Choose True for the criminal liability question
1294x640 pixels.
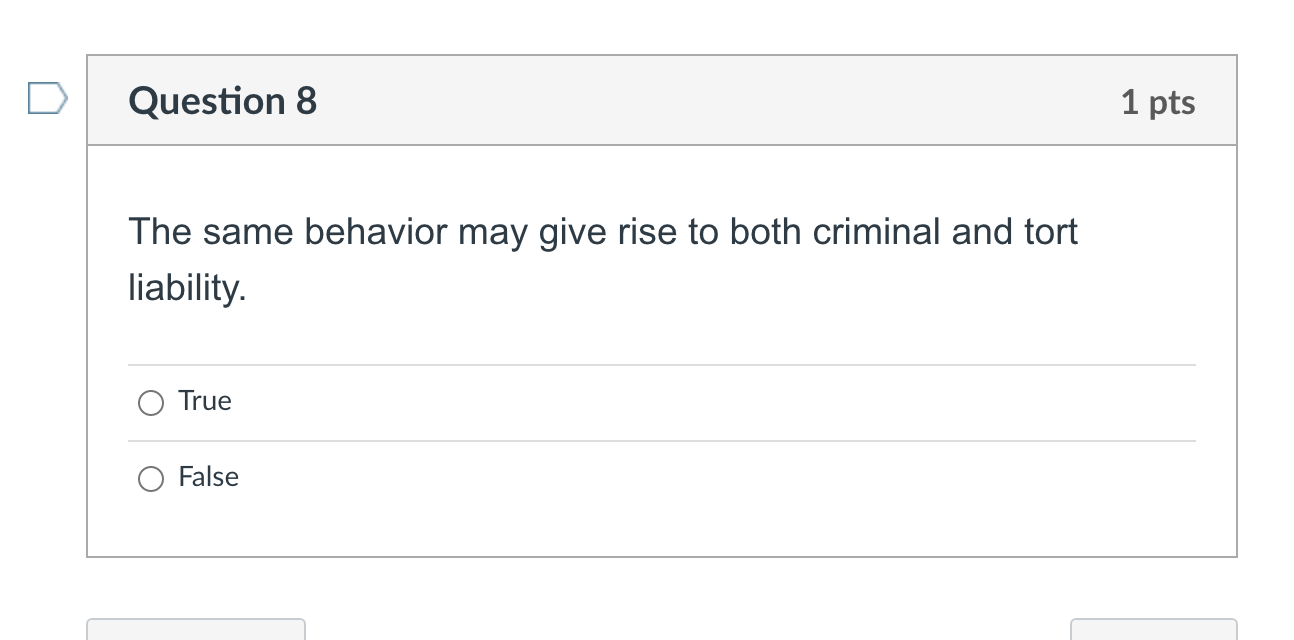[x=150, y=403]
